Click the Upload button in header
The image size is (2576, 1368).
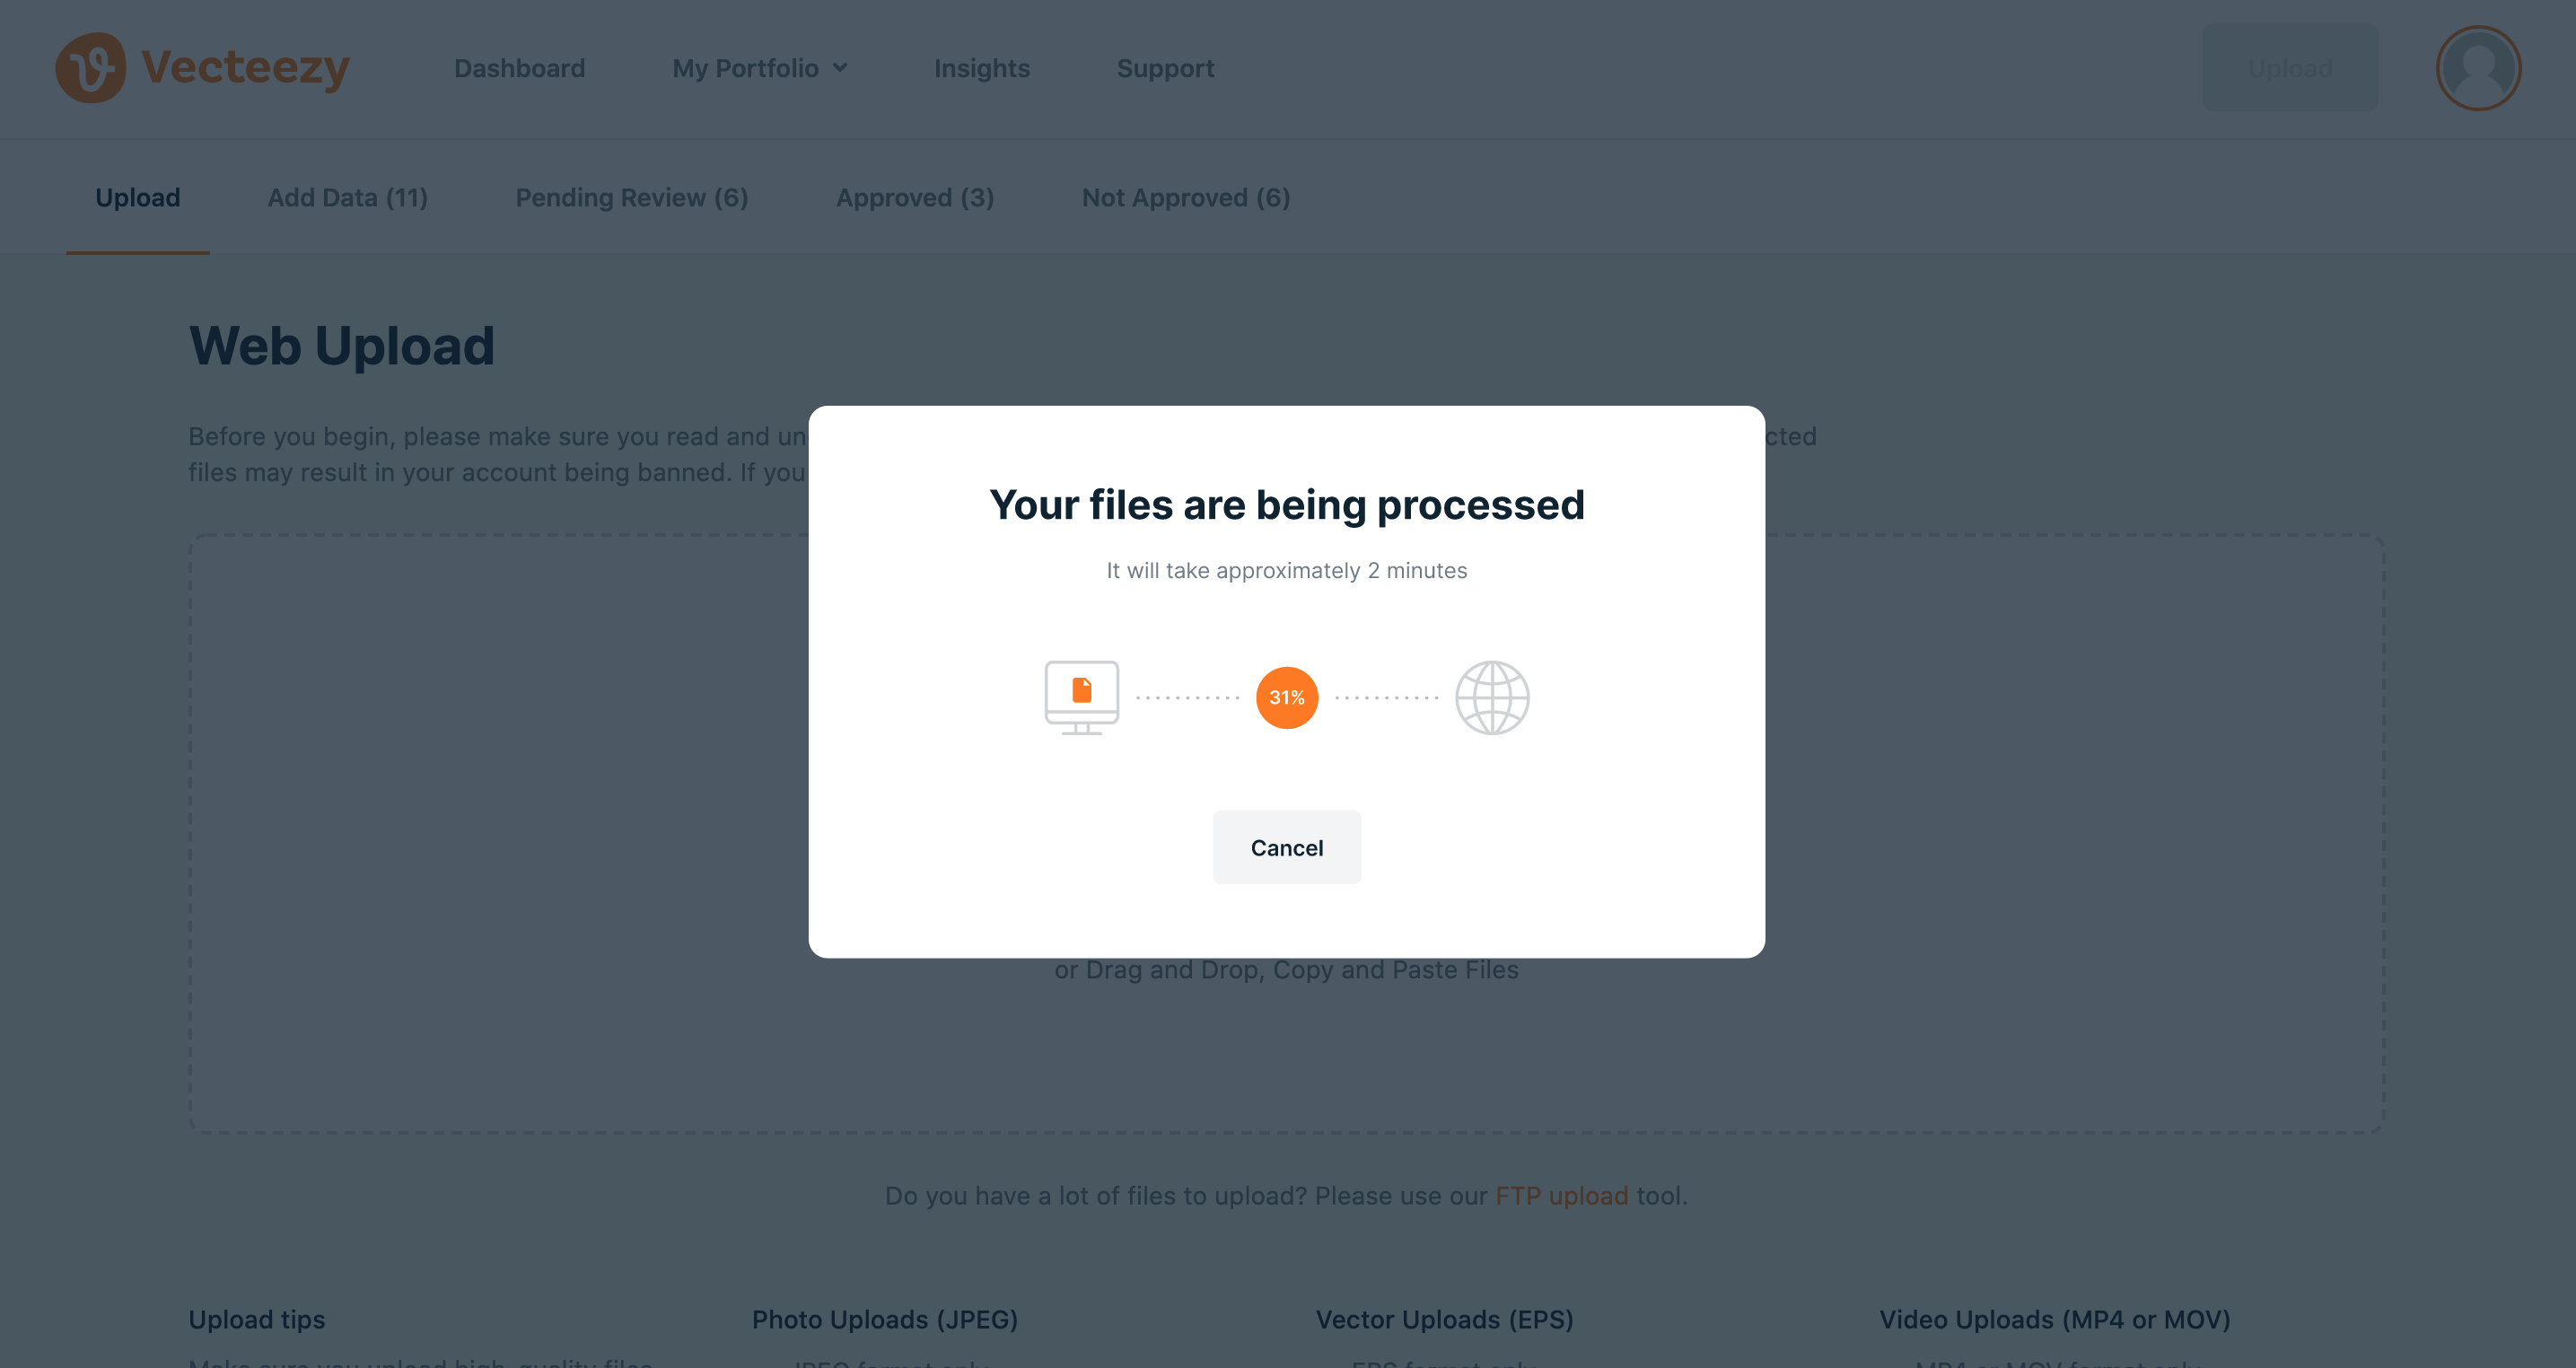tap(2290, 68)
